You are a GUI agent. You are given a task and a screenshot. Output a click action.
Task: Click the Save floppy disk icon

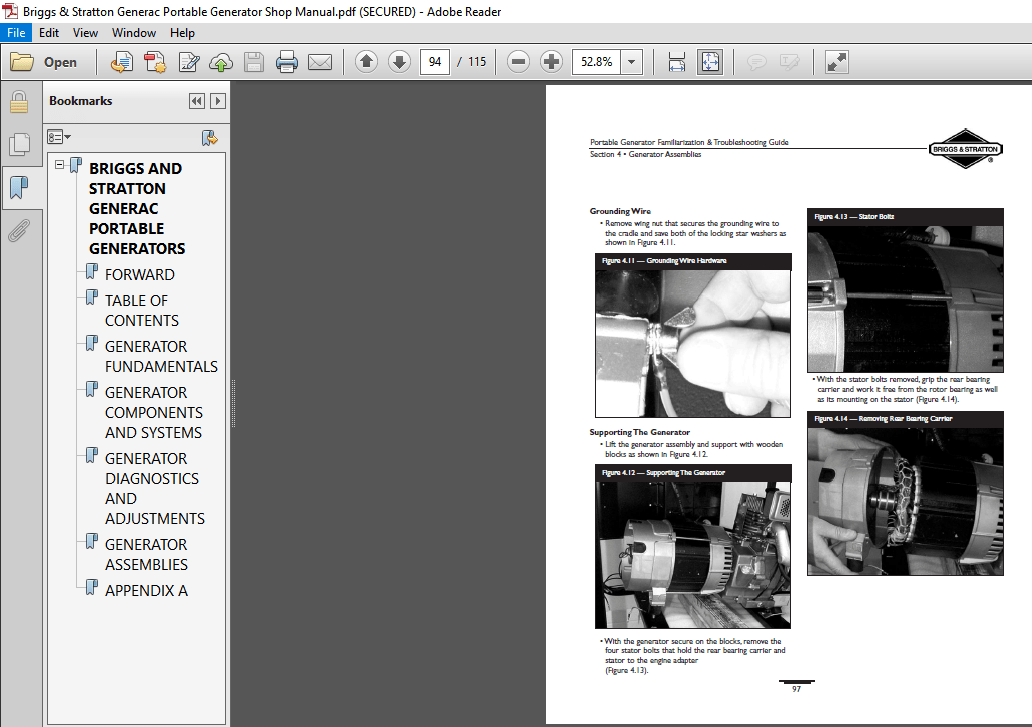254,63
